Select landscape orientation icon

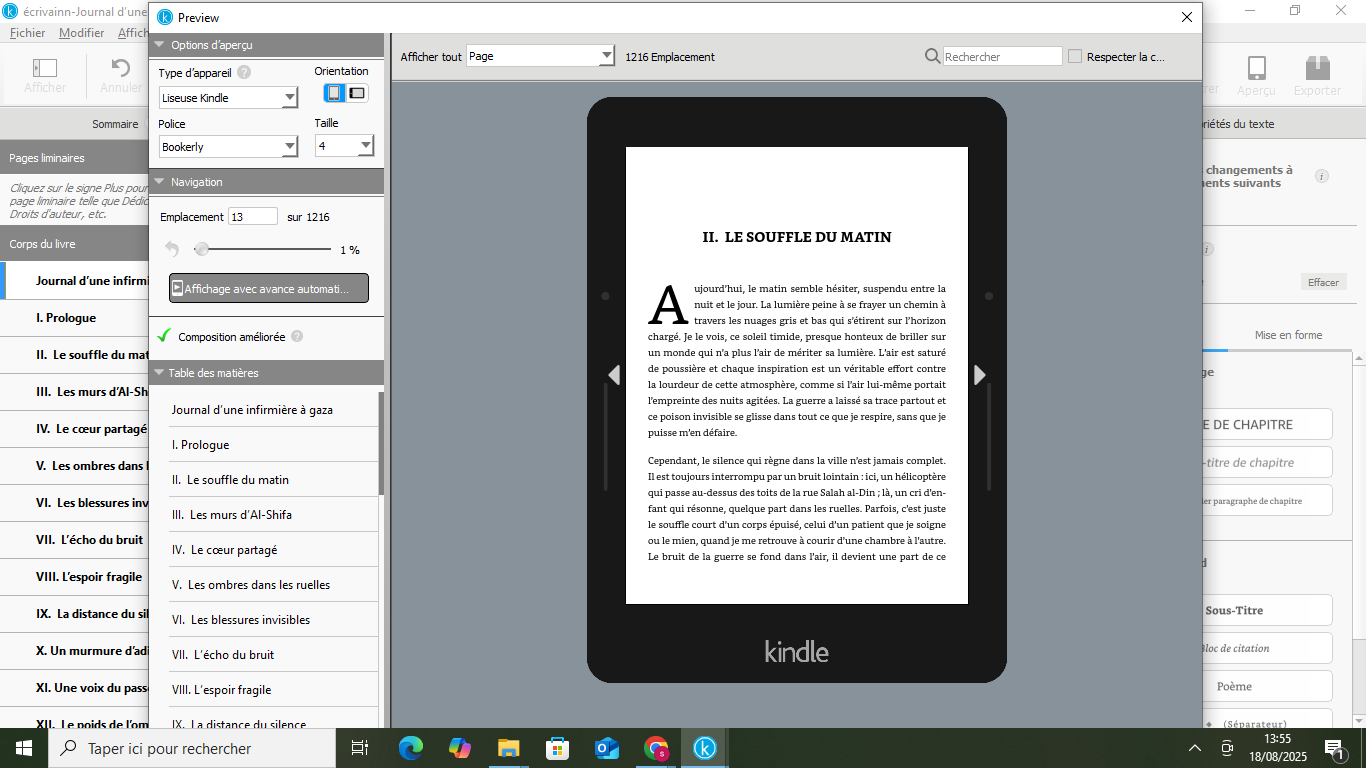(357, 93)
